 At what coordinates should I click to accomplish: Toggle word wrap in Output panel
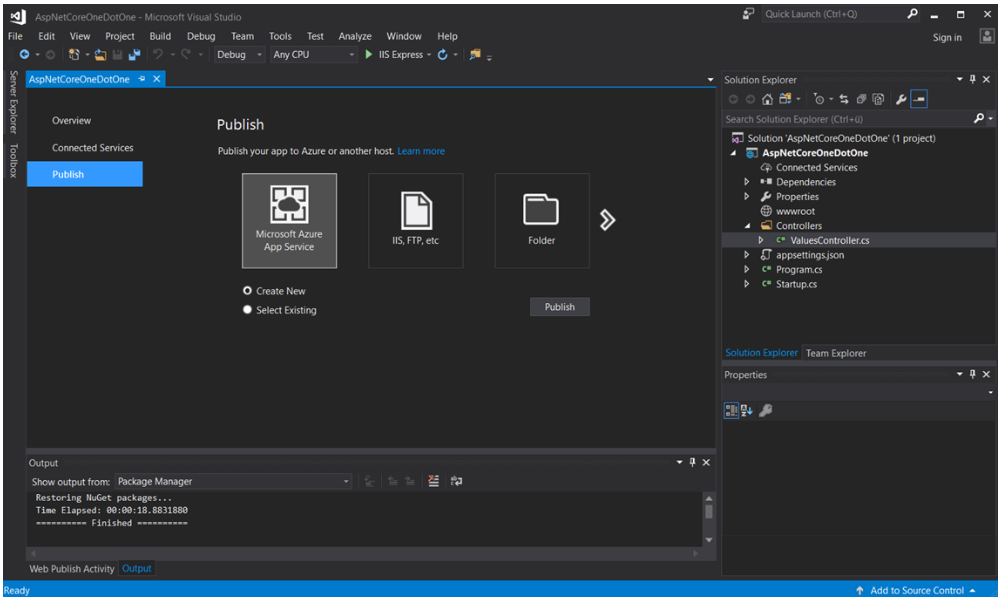456,482
